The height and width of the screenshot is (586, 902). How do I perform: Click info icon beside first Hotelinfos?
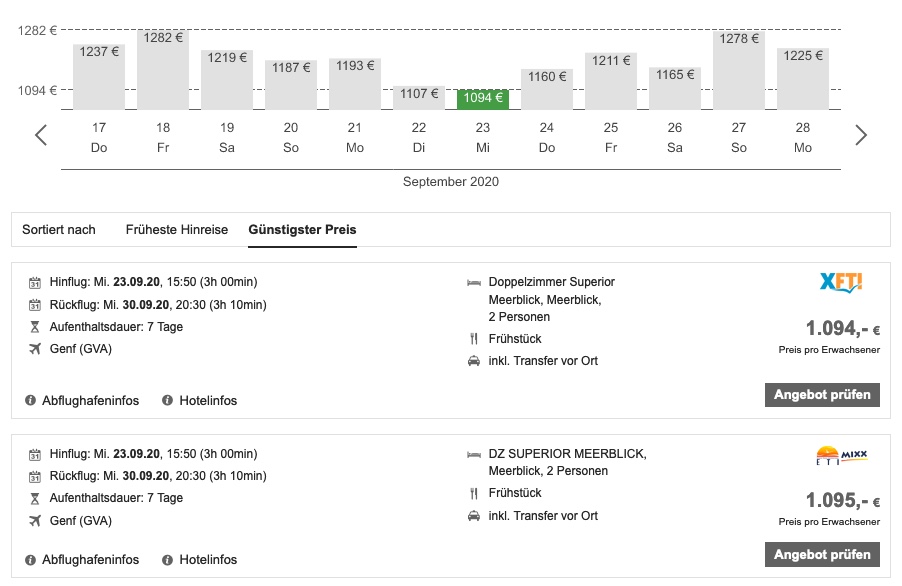click(168, 401)
